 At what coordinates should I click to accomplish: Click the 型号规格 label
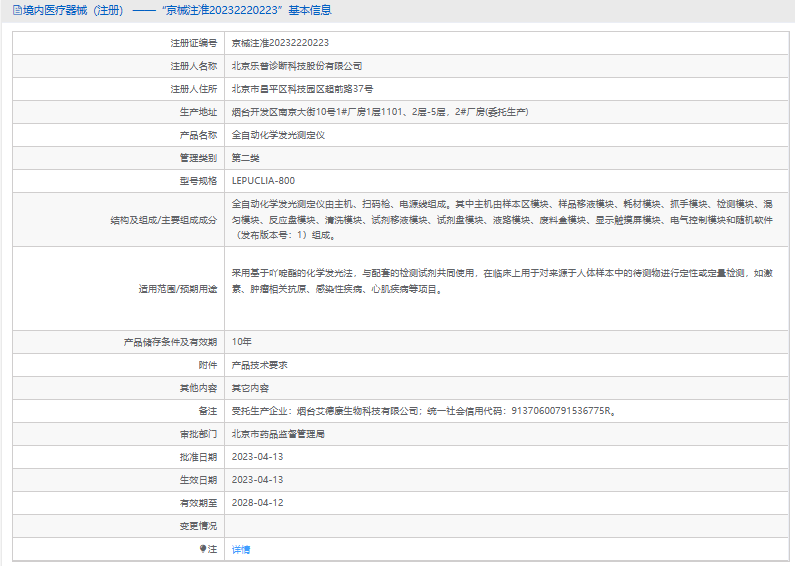point(198,181)
